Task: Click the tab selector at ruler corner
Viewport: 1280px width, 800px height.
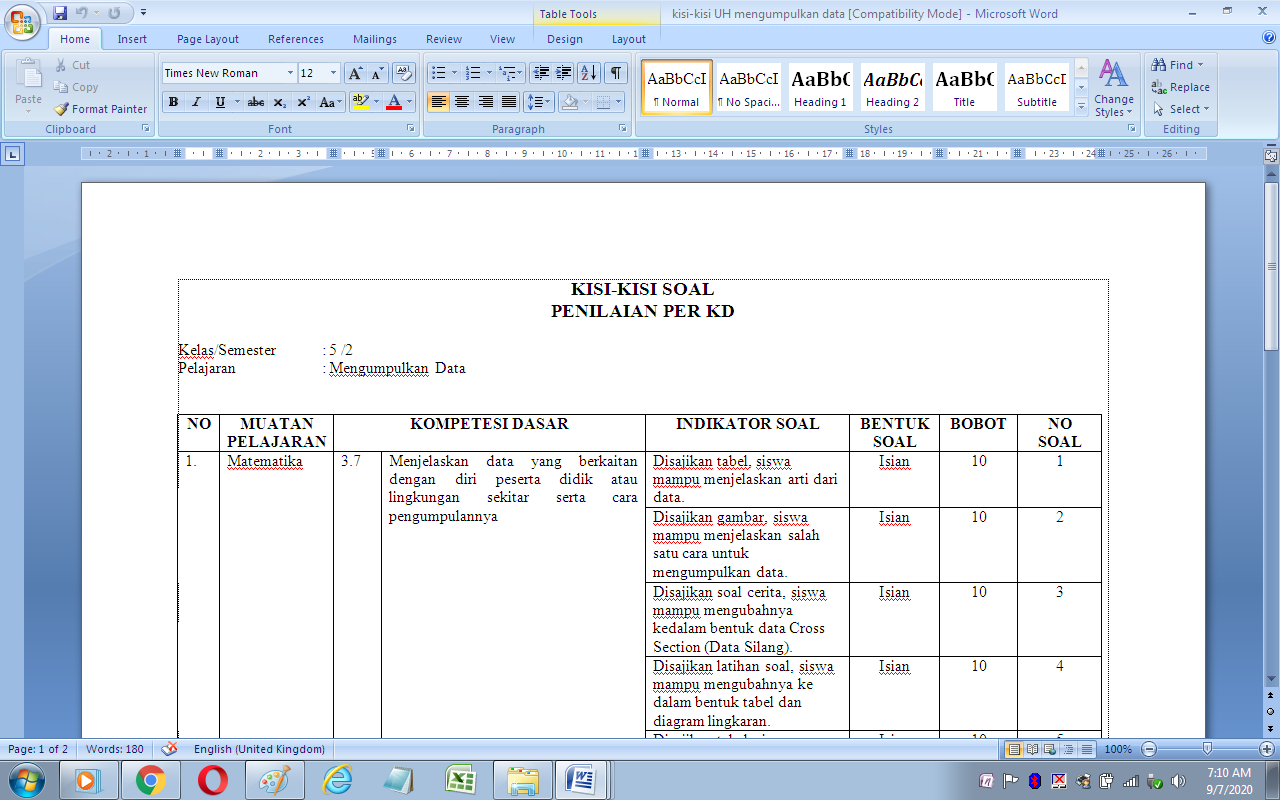Action: tap(13, 154)
